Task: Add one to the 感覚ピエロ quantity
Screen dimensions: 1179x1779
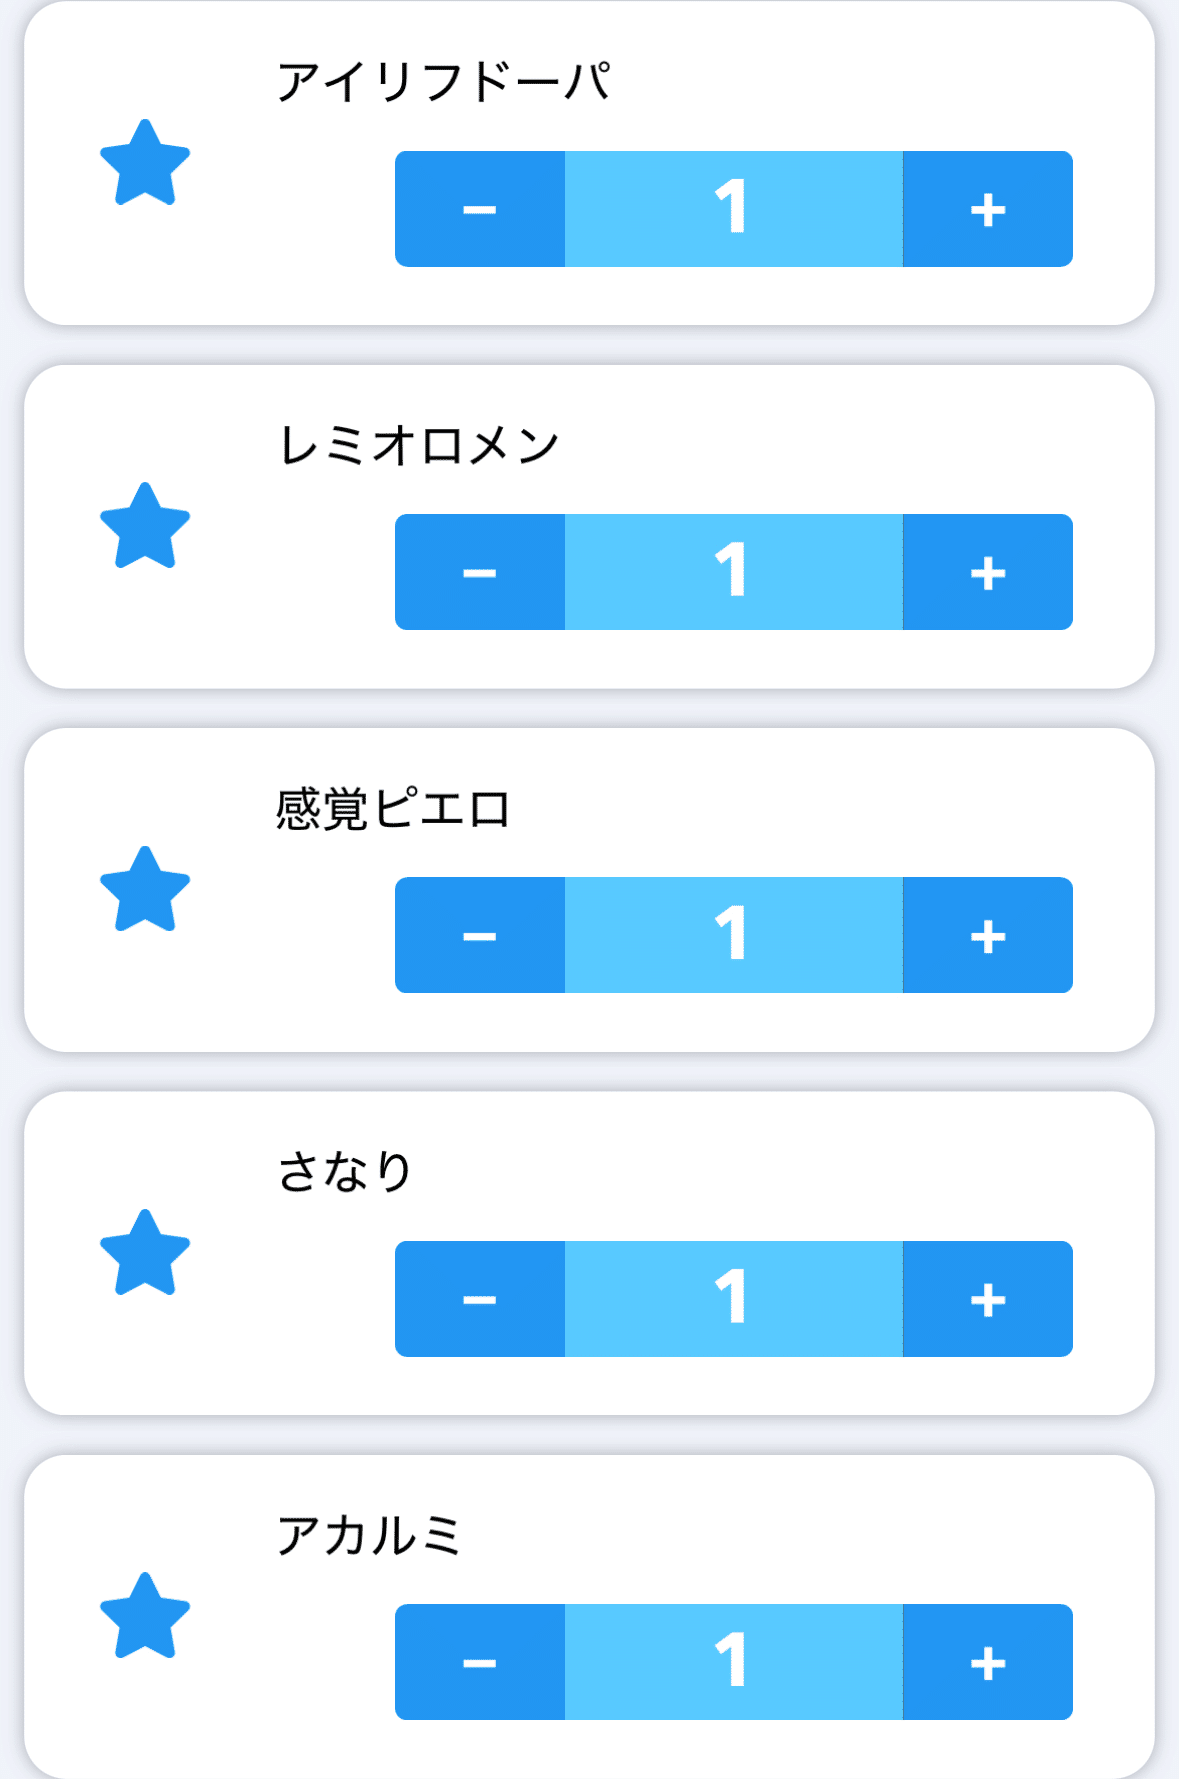Action: [987, 935]
